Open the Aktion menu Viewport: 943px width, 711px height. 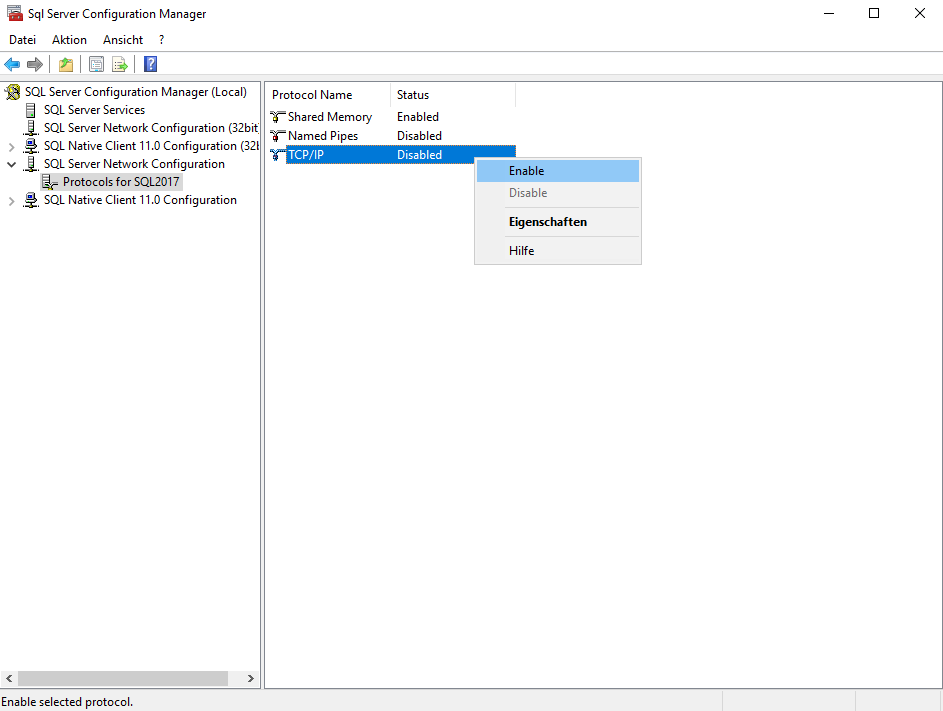pos(69,40)
